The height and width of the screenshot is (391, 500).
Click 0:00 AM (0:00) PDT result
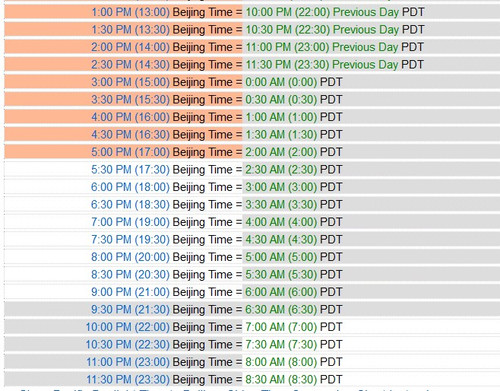(x=294, y=82)
